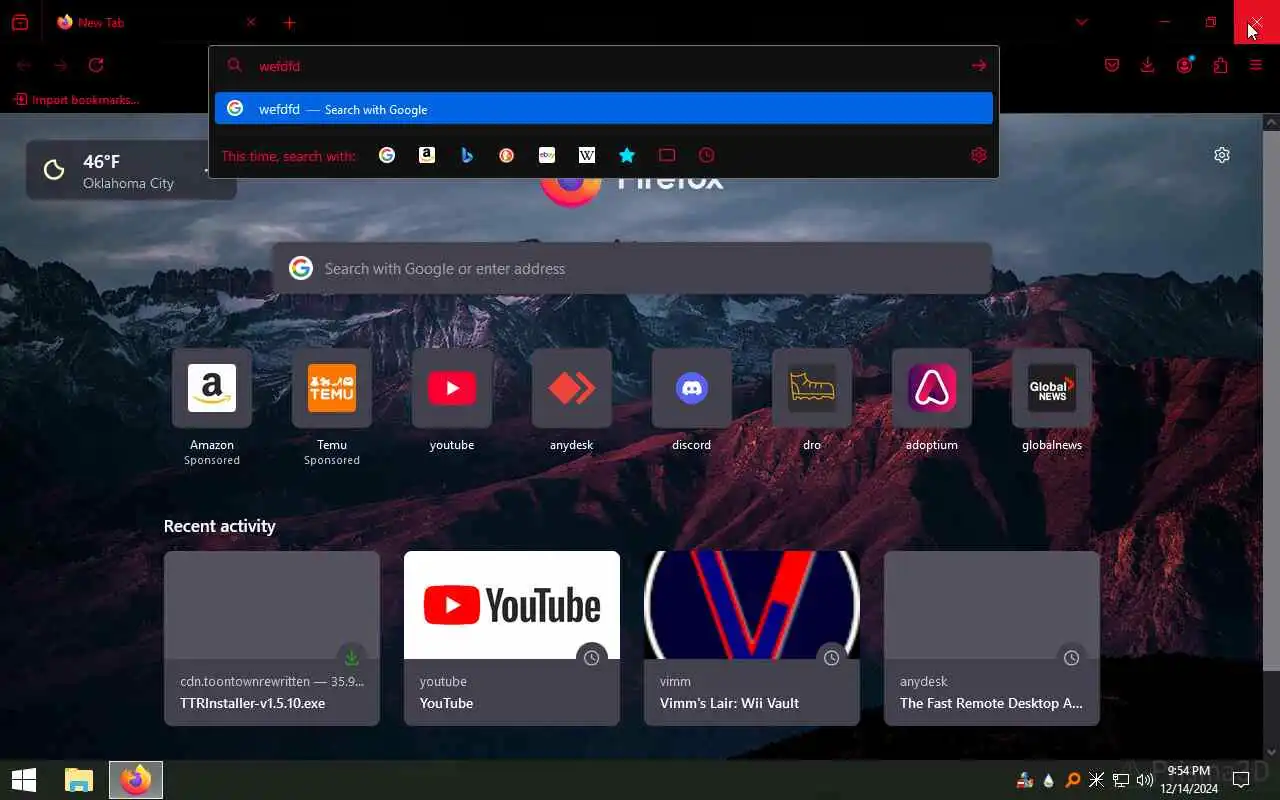Click the Go arrow in address bar
The image size is (1280, 800).
click(x=979, y=66)
